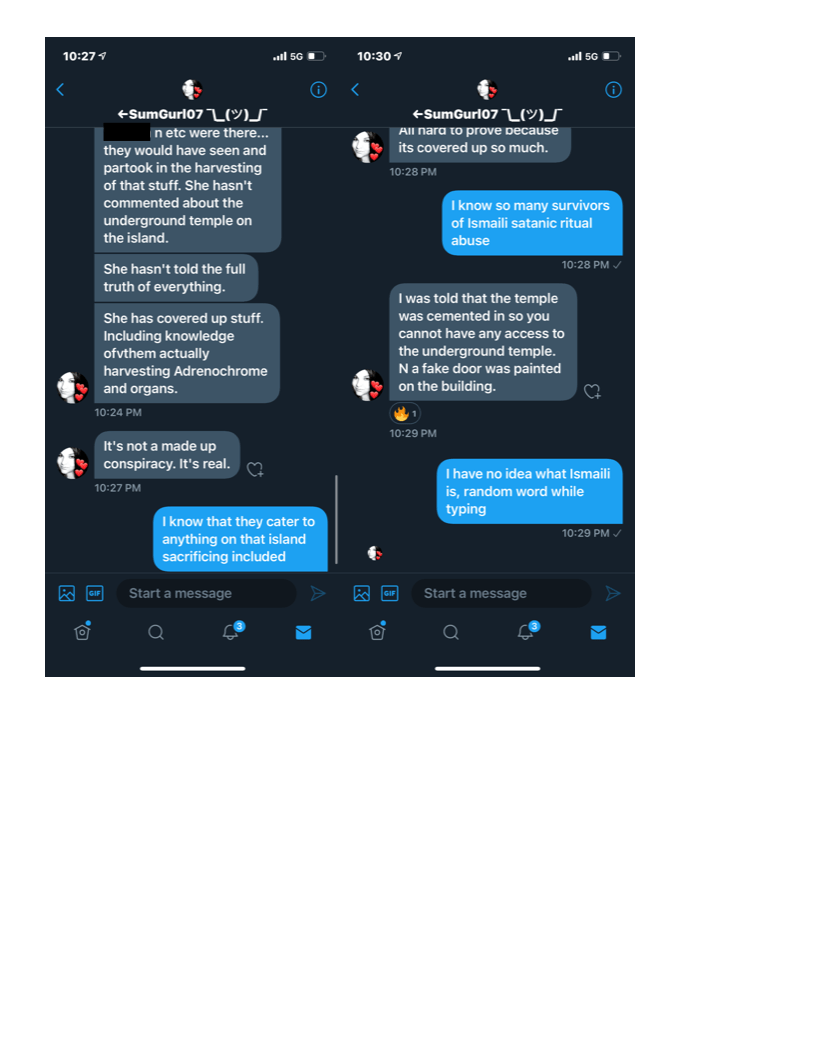Screen dimensions: 816x1056
Task: Open the GIF picker in right chat
Action: click(x=390, y=593)
